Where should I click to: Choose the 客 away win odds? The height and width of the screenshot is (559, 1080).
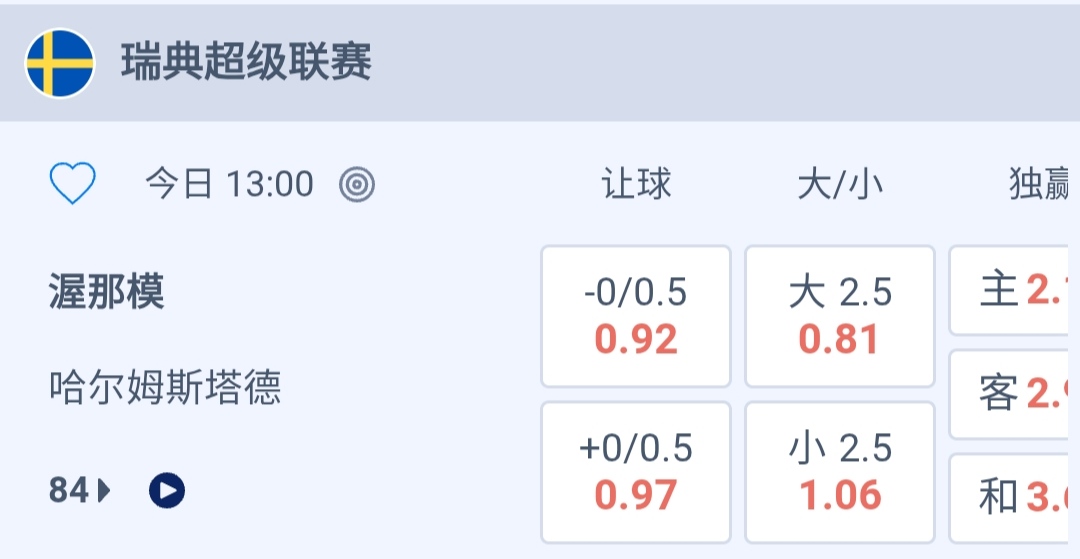[1014, 394]
